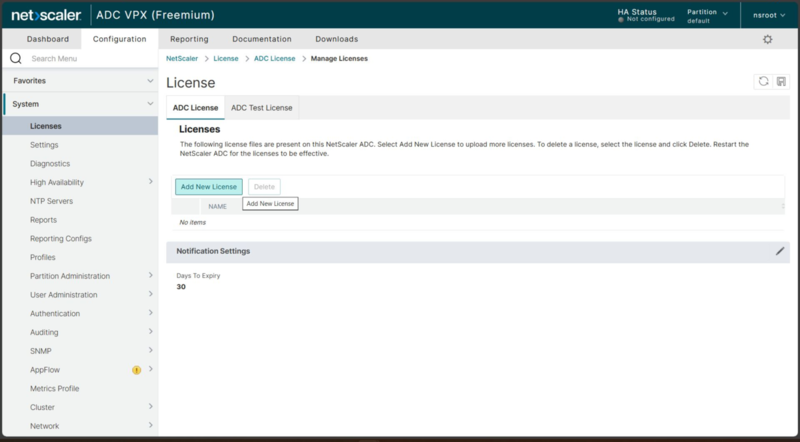
Task: Click the Days To Expiry value 30
Action: click(181, 287)
